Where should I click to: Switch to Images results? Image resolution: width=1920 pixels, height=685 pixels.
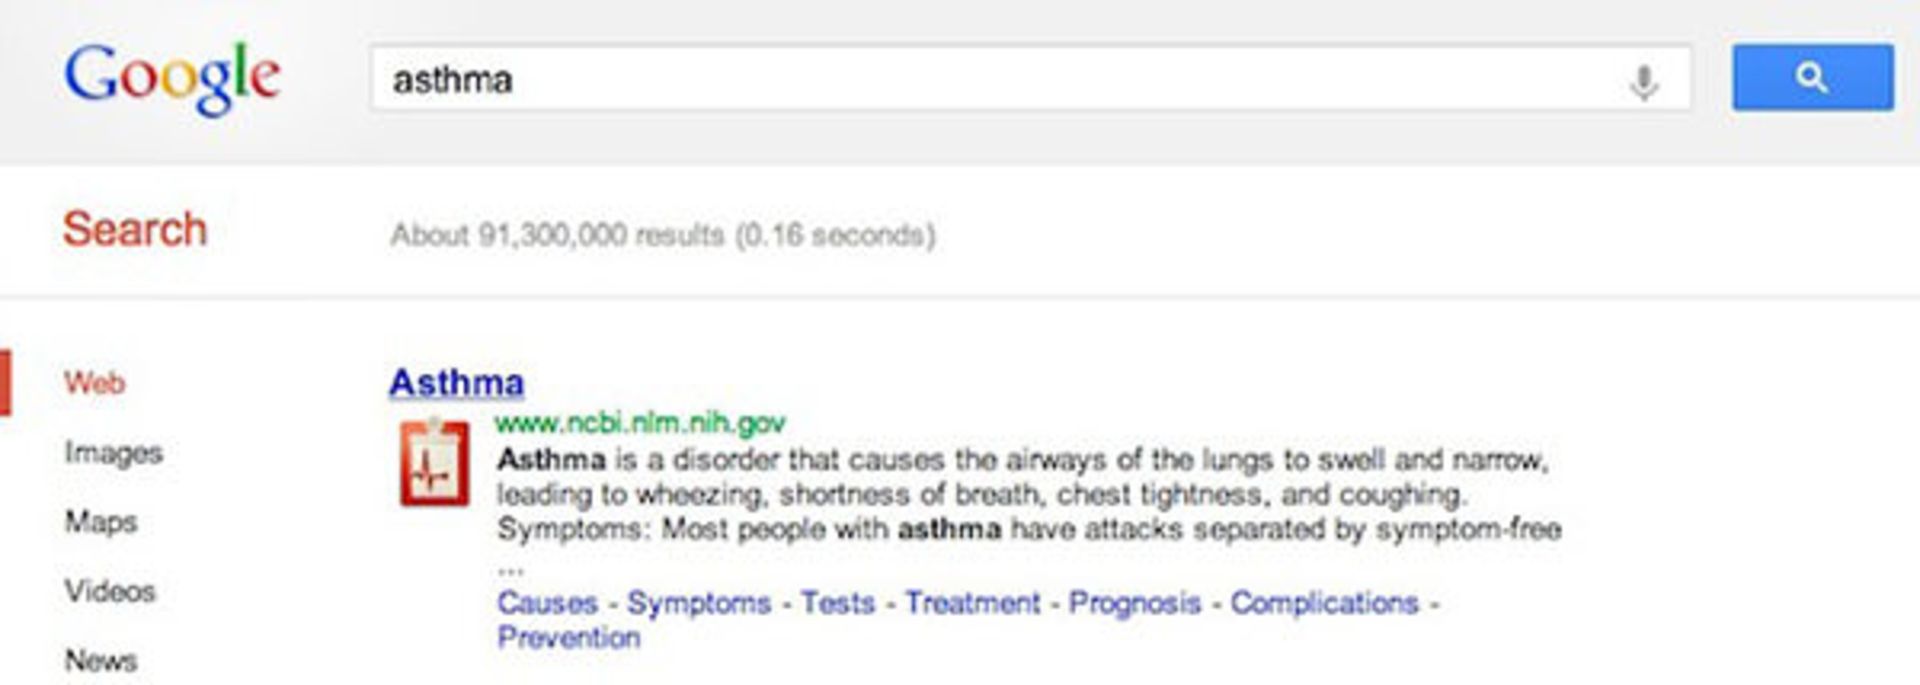click(x=113, y=452)
